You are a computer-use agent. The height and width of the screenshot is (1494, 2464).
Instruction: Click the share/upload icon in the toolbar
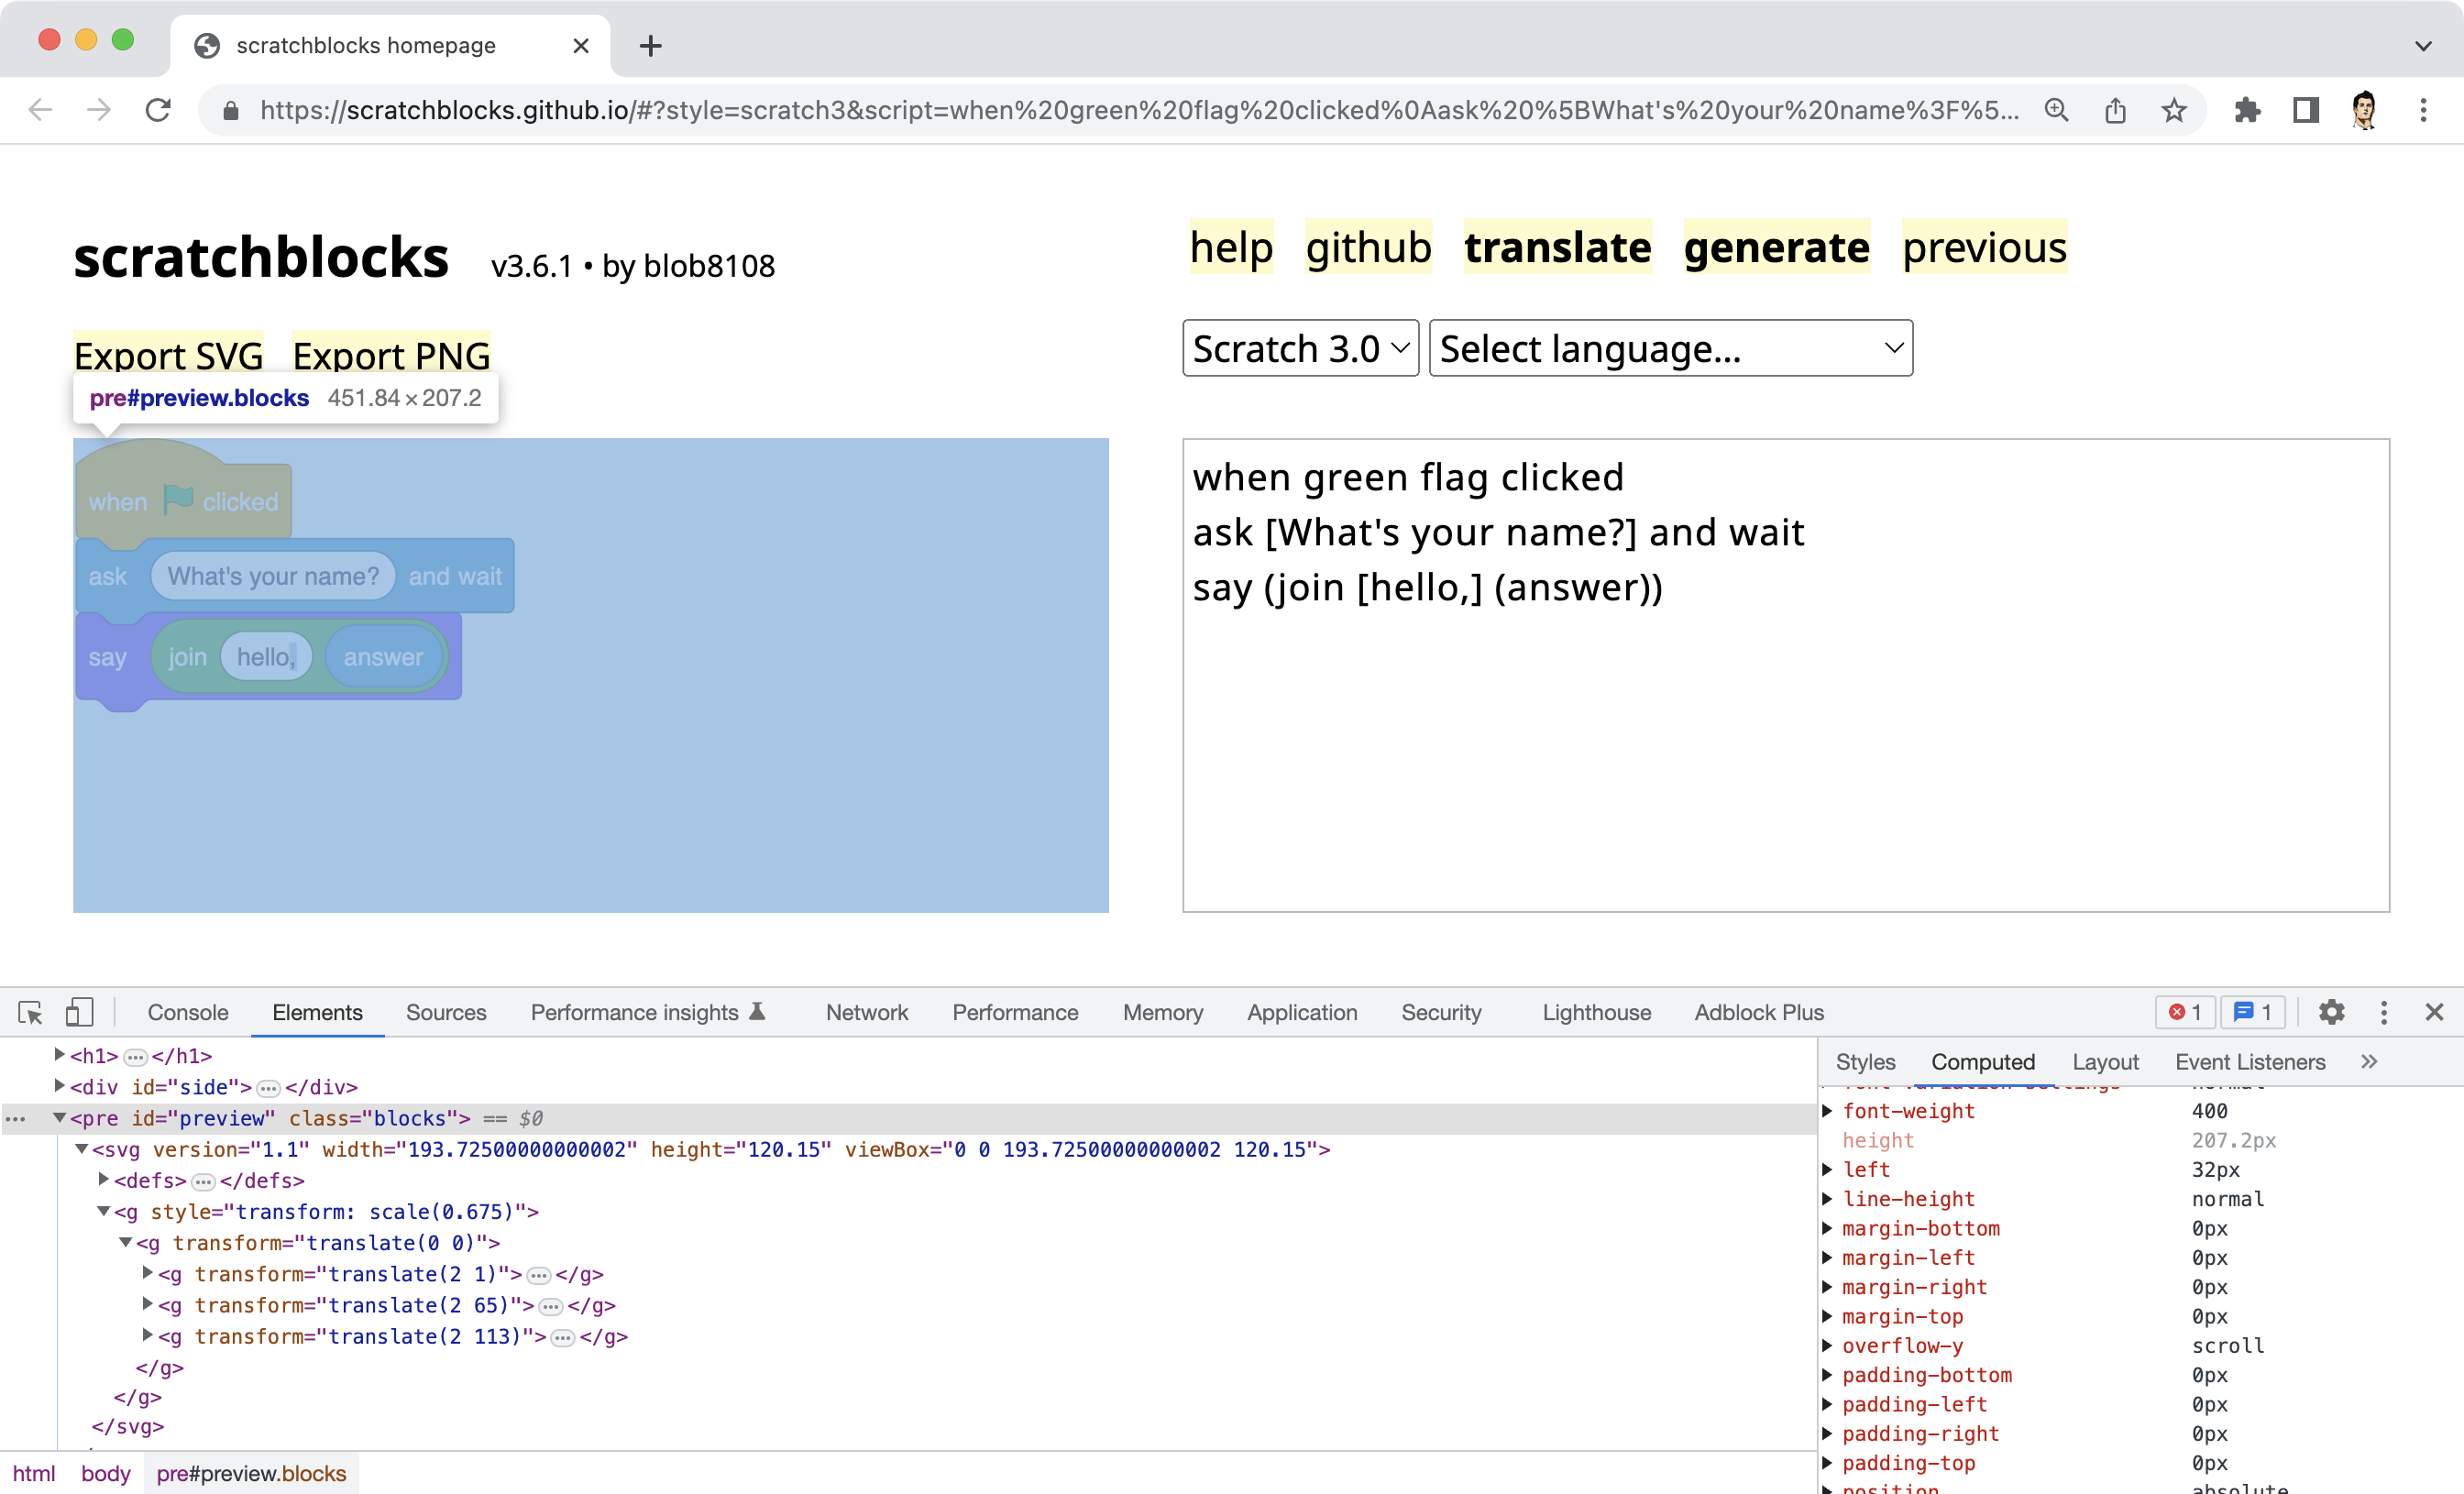(x=2116, y=110)
